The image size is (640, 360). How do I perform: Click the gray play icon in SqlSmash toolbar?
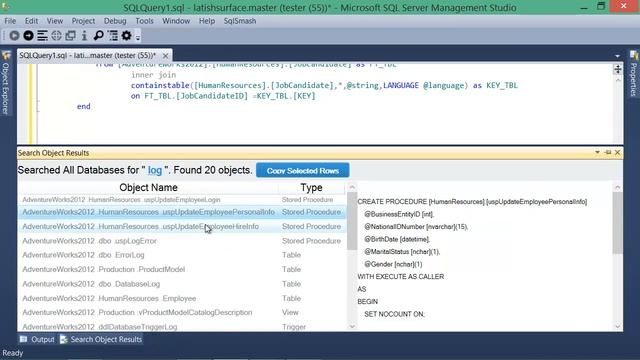[14, 36]
